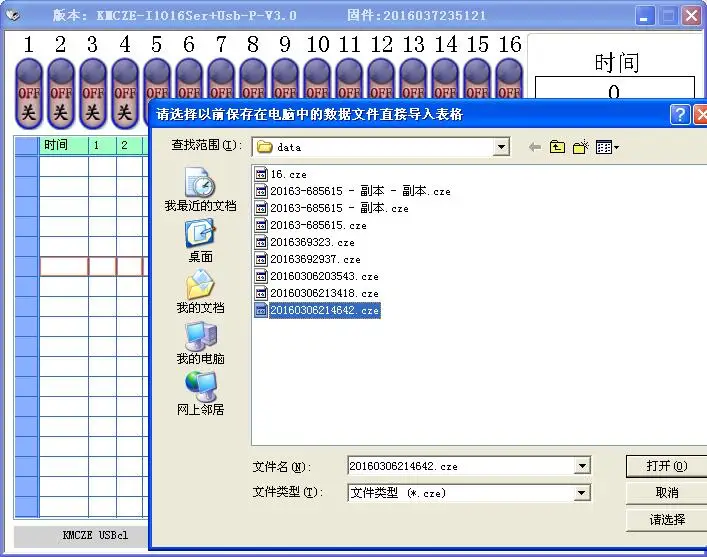Image resolution: width=707 pixels, height=557 pixels.
Task: Expand the 文件名 filename dropdown arrow
Action: (x=582, y=466)
